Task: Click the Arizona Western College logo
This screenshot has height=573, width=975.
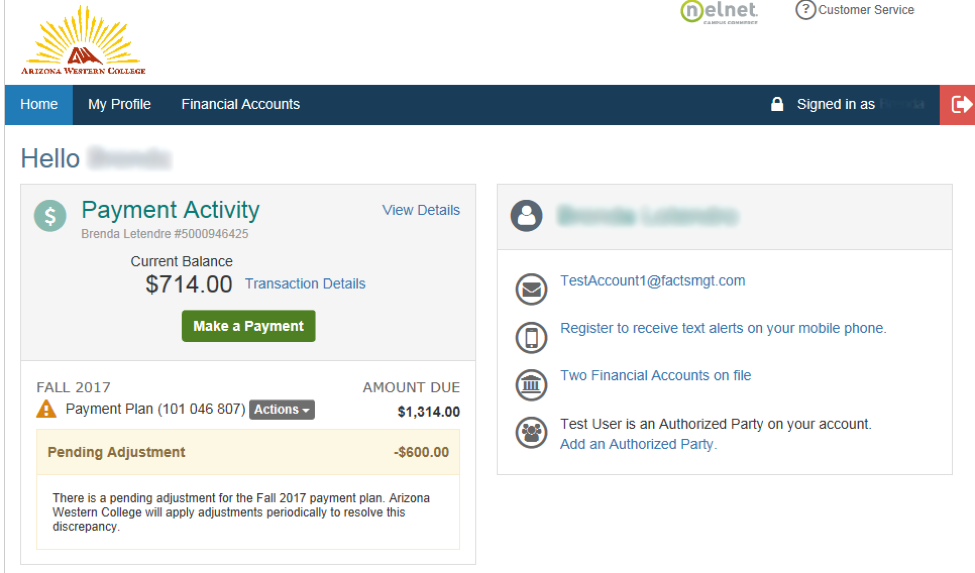Action: click(83, 41)
